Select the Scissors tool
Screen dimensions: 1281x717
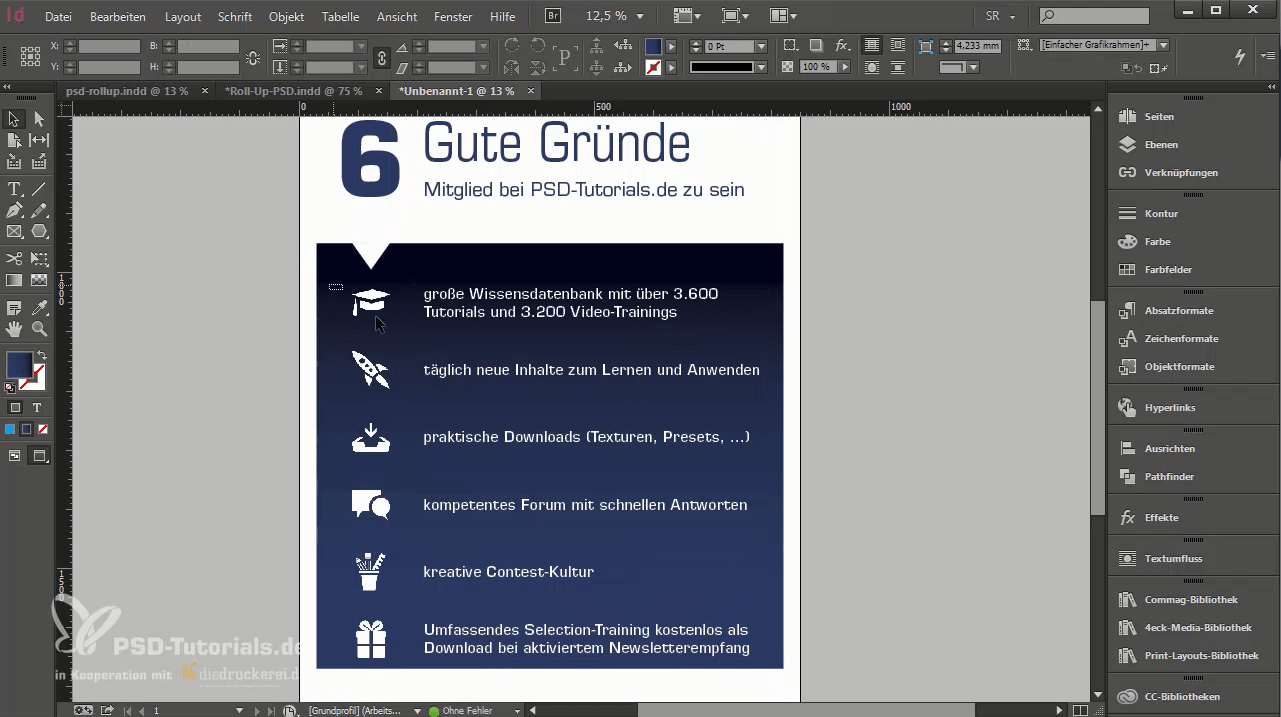(x=14, y=259)
